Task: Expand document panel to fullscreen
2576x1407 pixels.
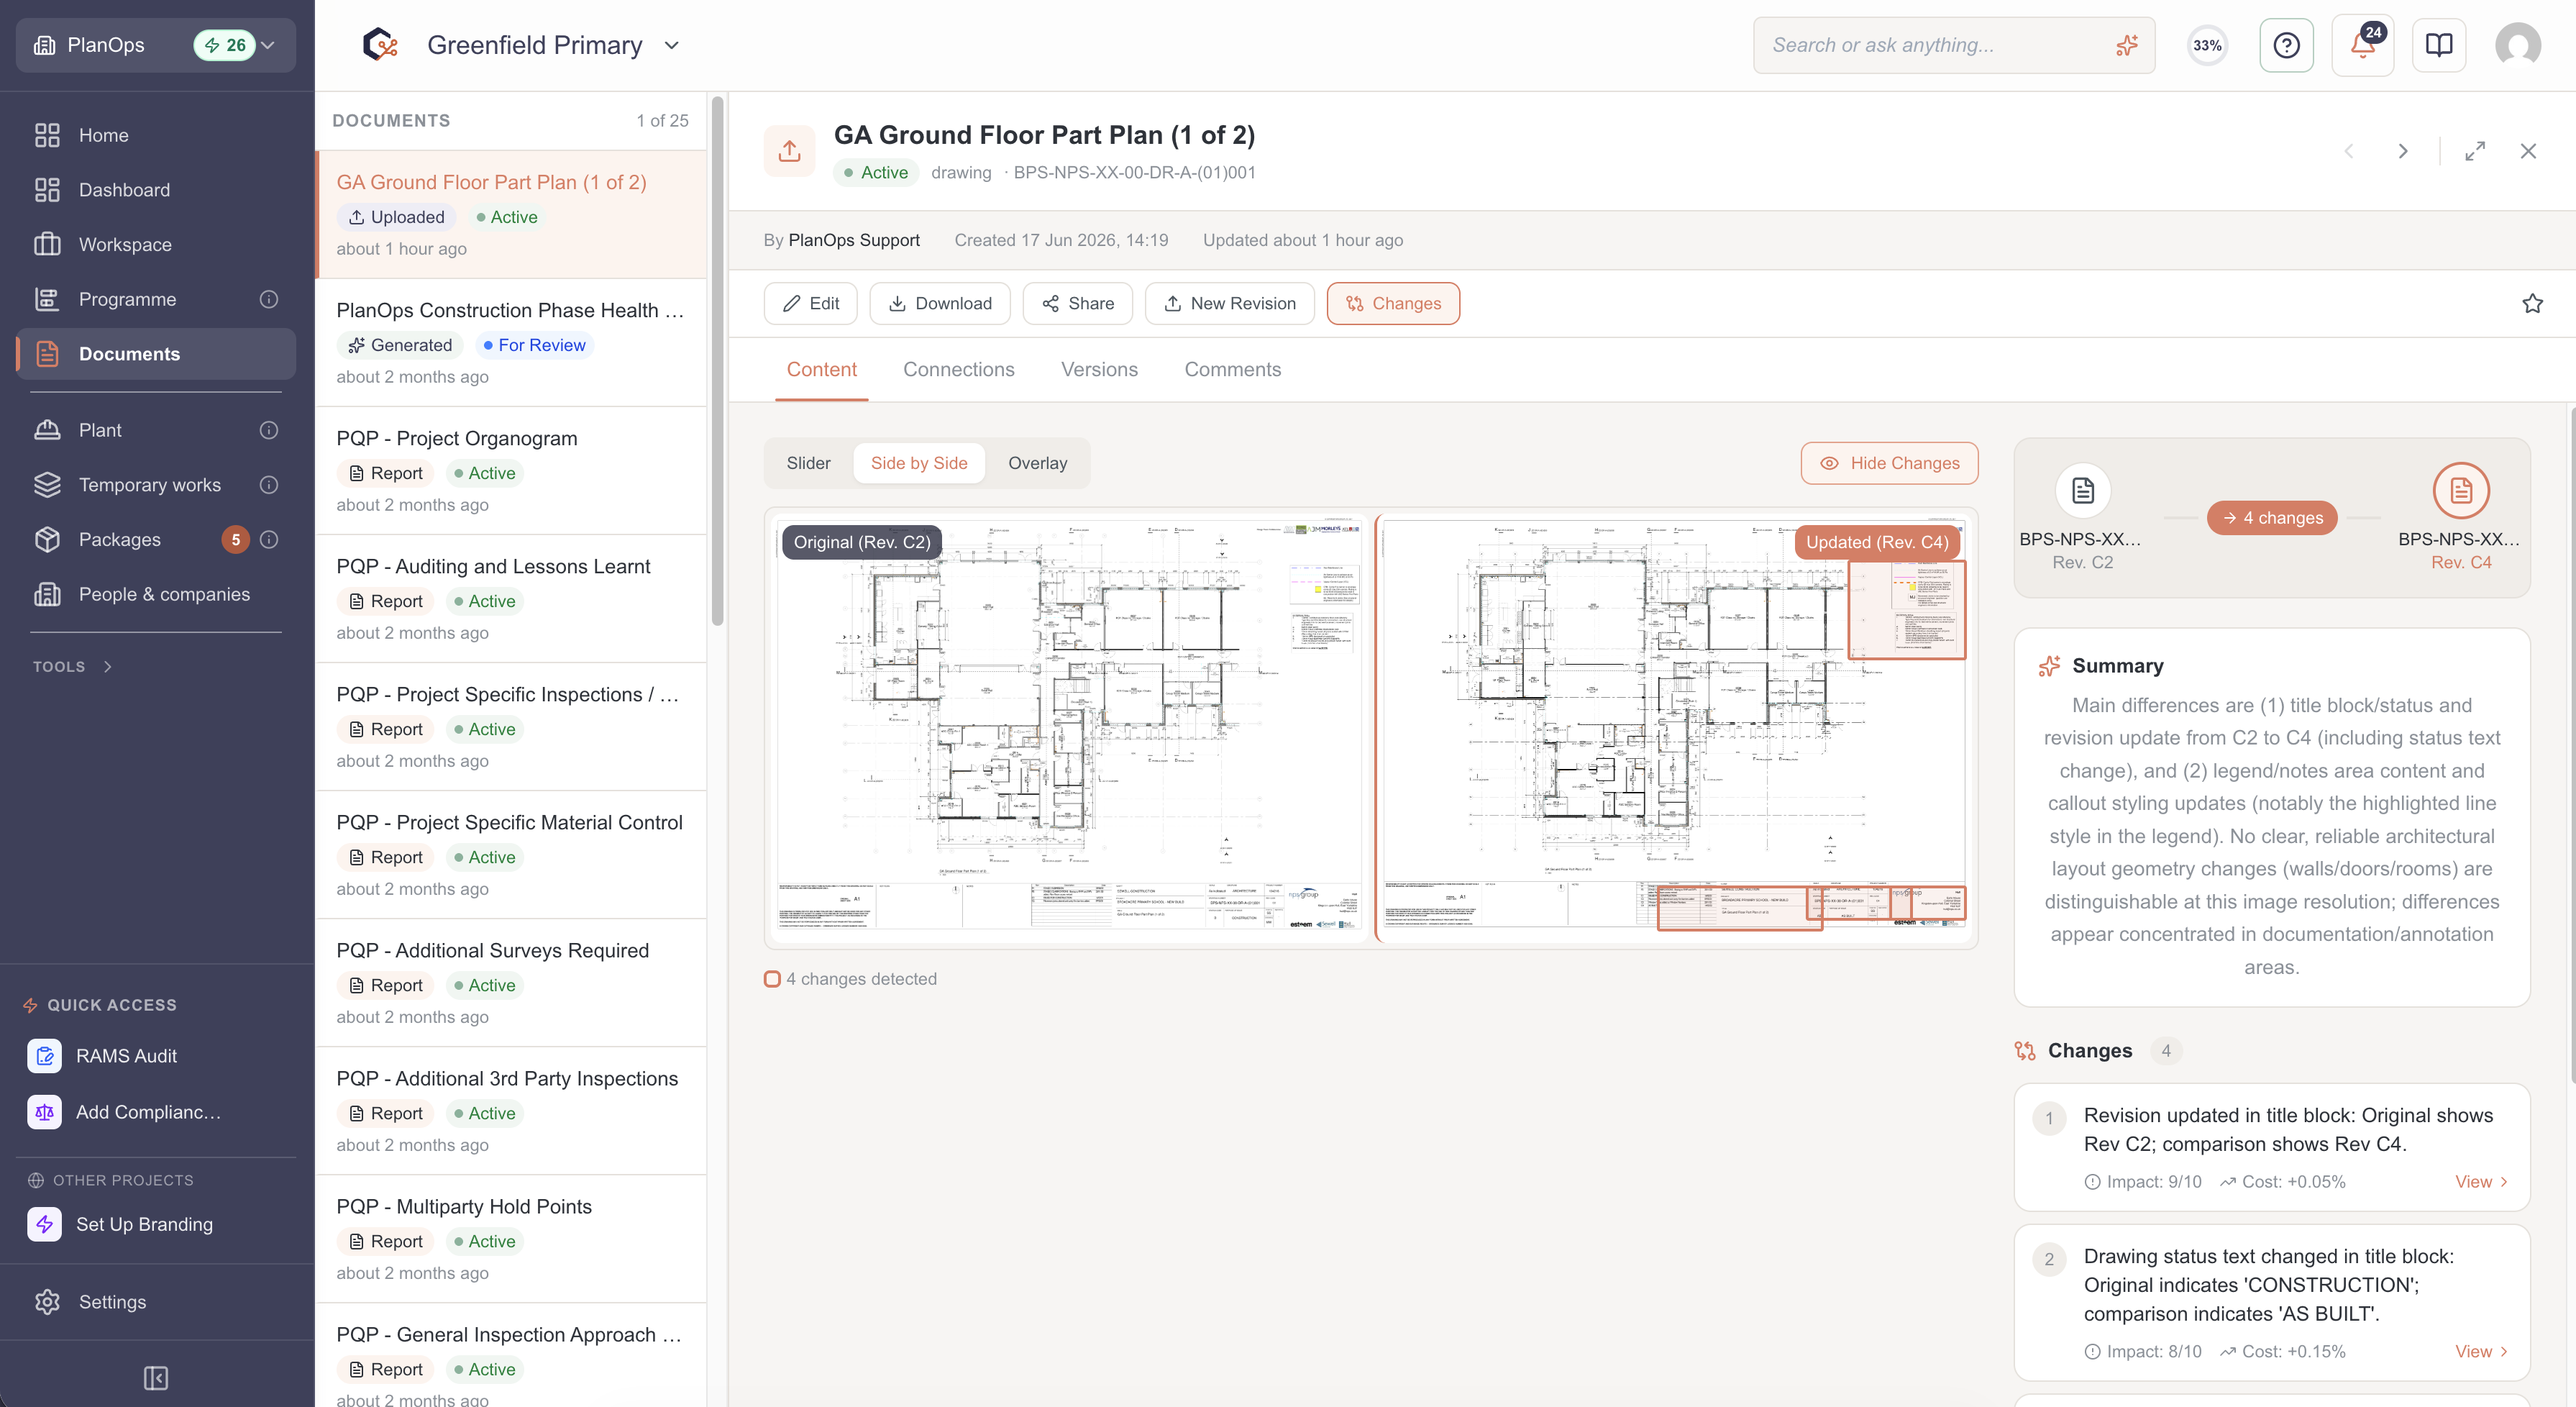Action: pyautogui.click(x=2475, y=151)
